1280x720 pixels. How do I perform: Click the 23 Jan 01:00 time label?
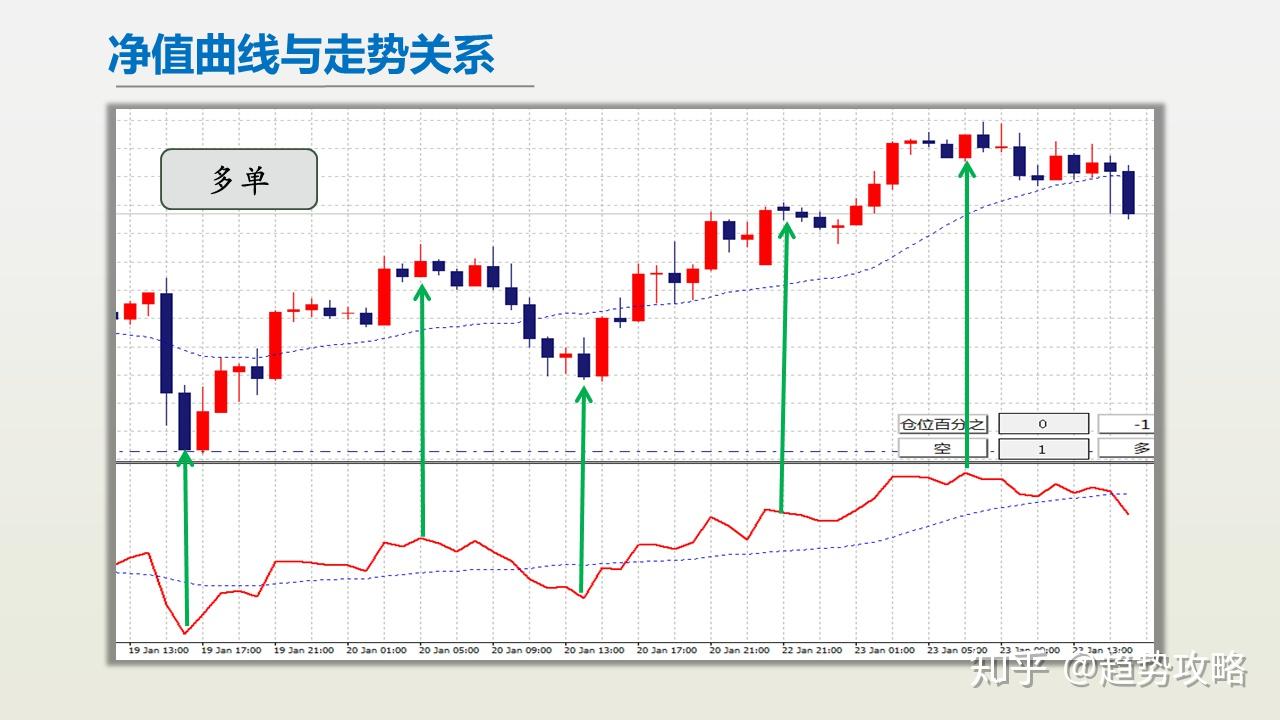(x=885, y=650)
